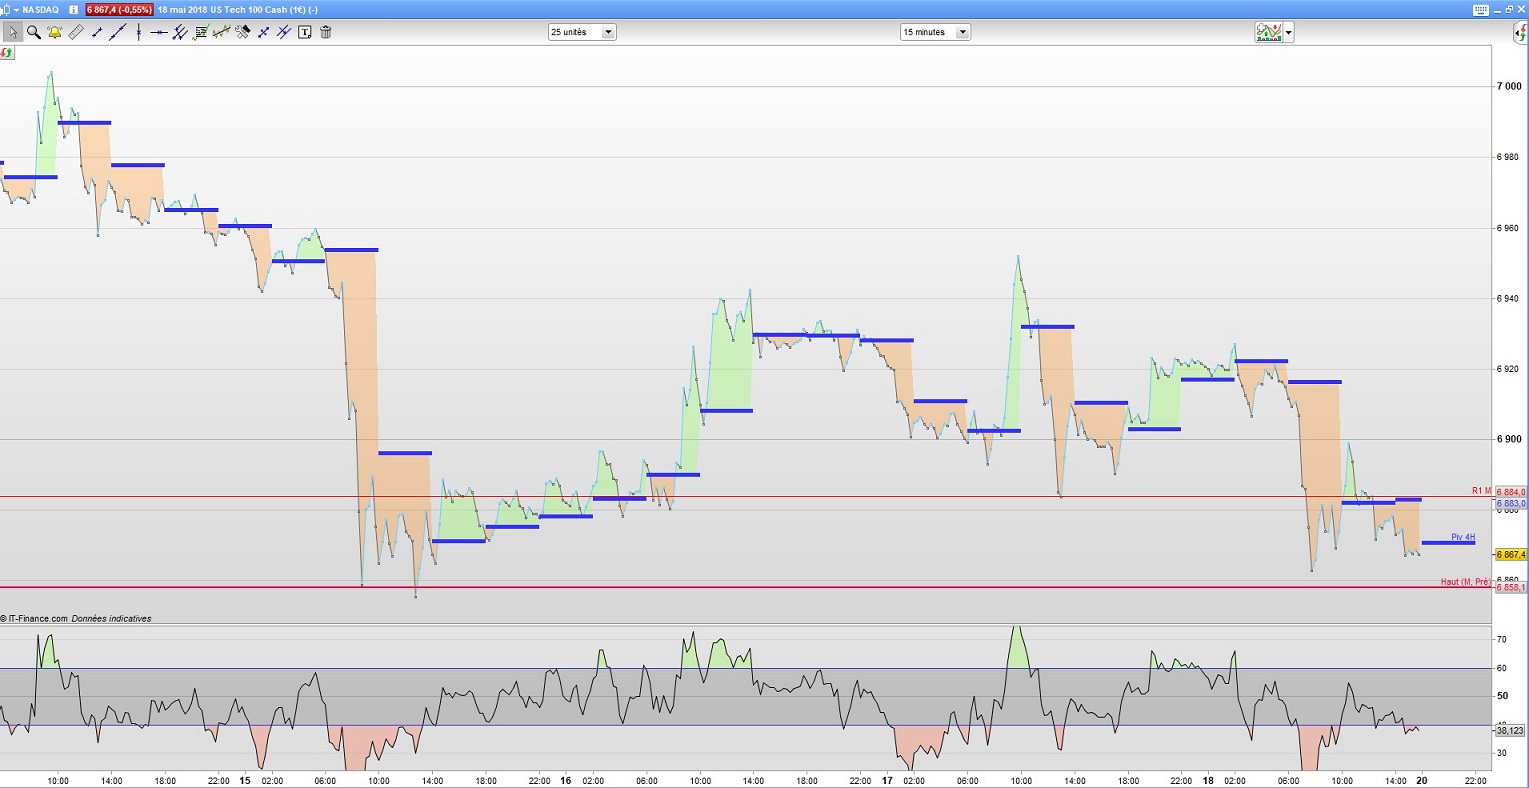Click the Haut (M, Pré) line label
Viewport: 1529px width, 788px height.
click(1465, 582)
